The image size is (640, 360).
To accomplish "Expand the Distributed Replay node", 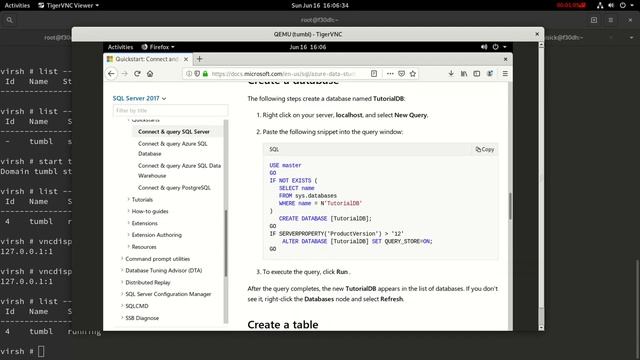I will (x=122, y=282).
